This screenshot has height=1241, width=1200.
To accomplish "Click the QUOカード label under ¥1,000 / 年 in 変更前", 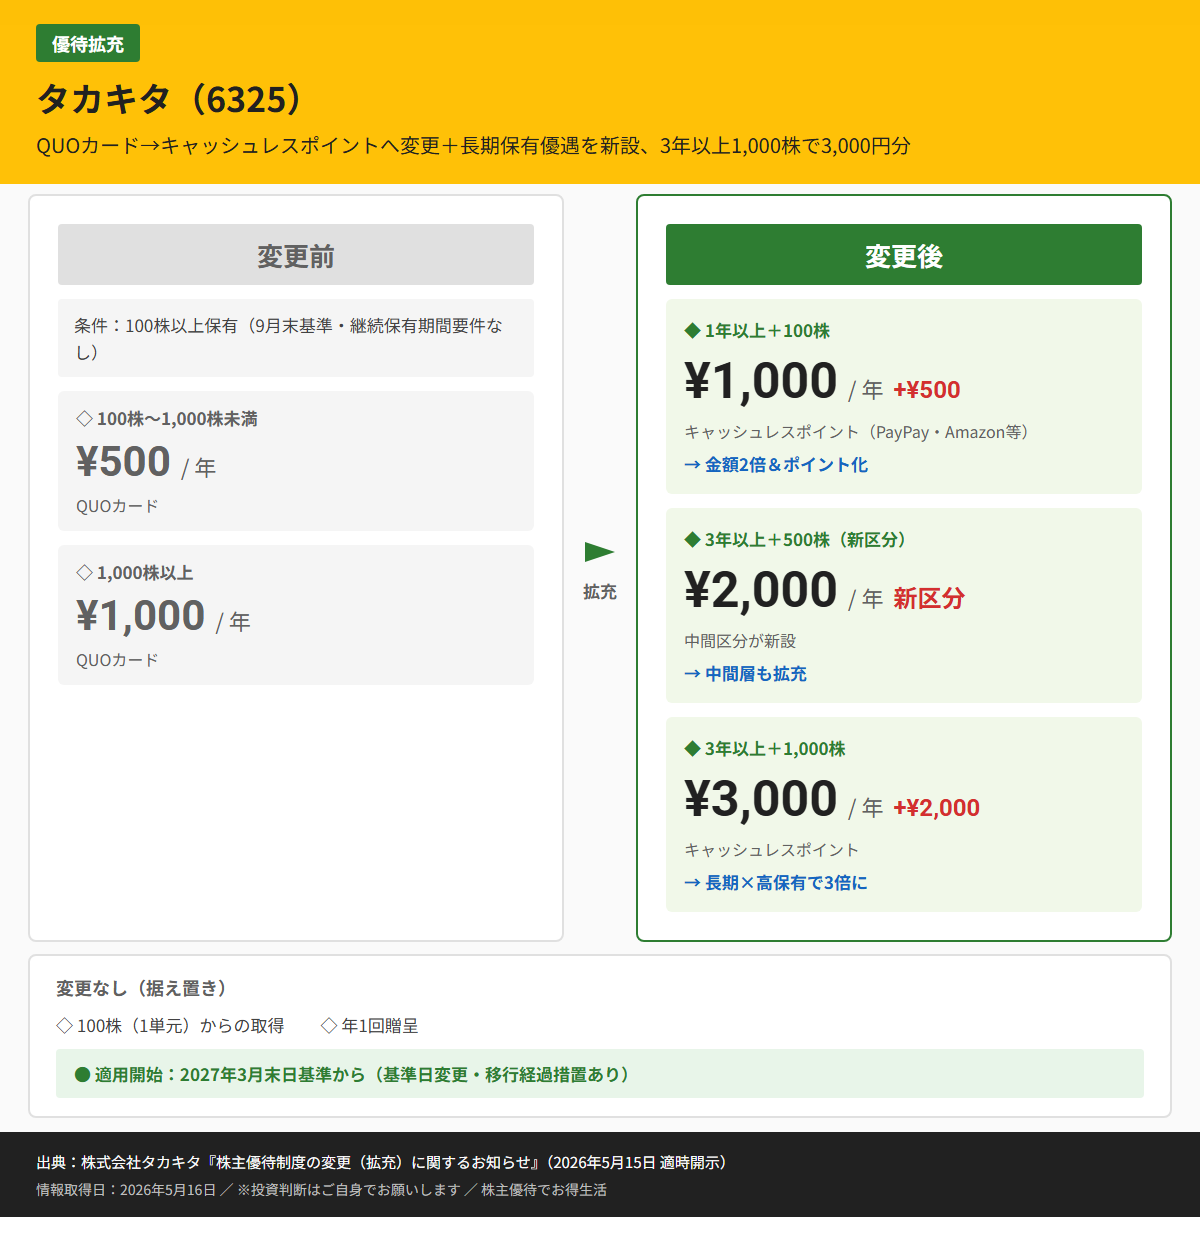I will pos(117,660).
